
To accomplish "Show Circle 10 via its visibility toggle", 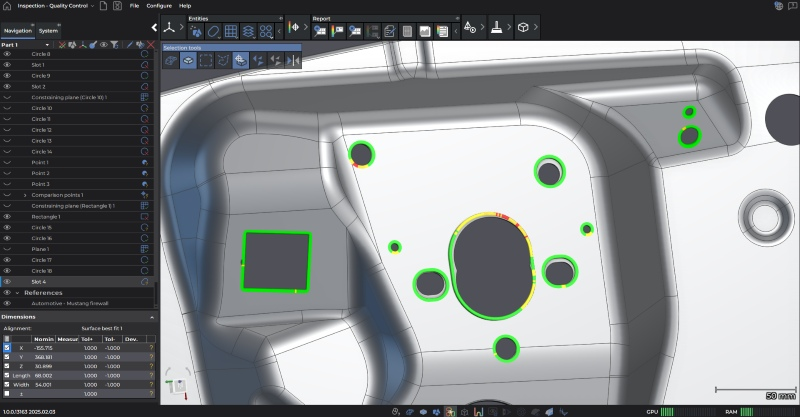I will pos(7,108).
